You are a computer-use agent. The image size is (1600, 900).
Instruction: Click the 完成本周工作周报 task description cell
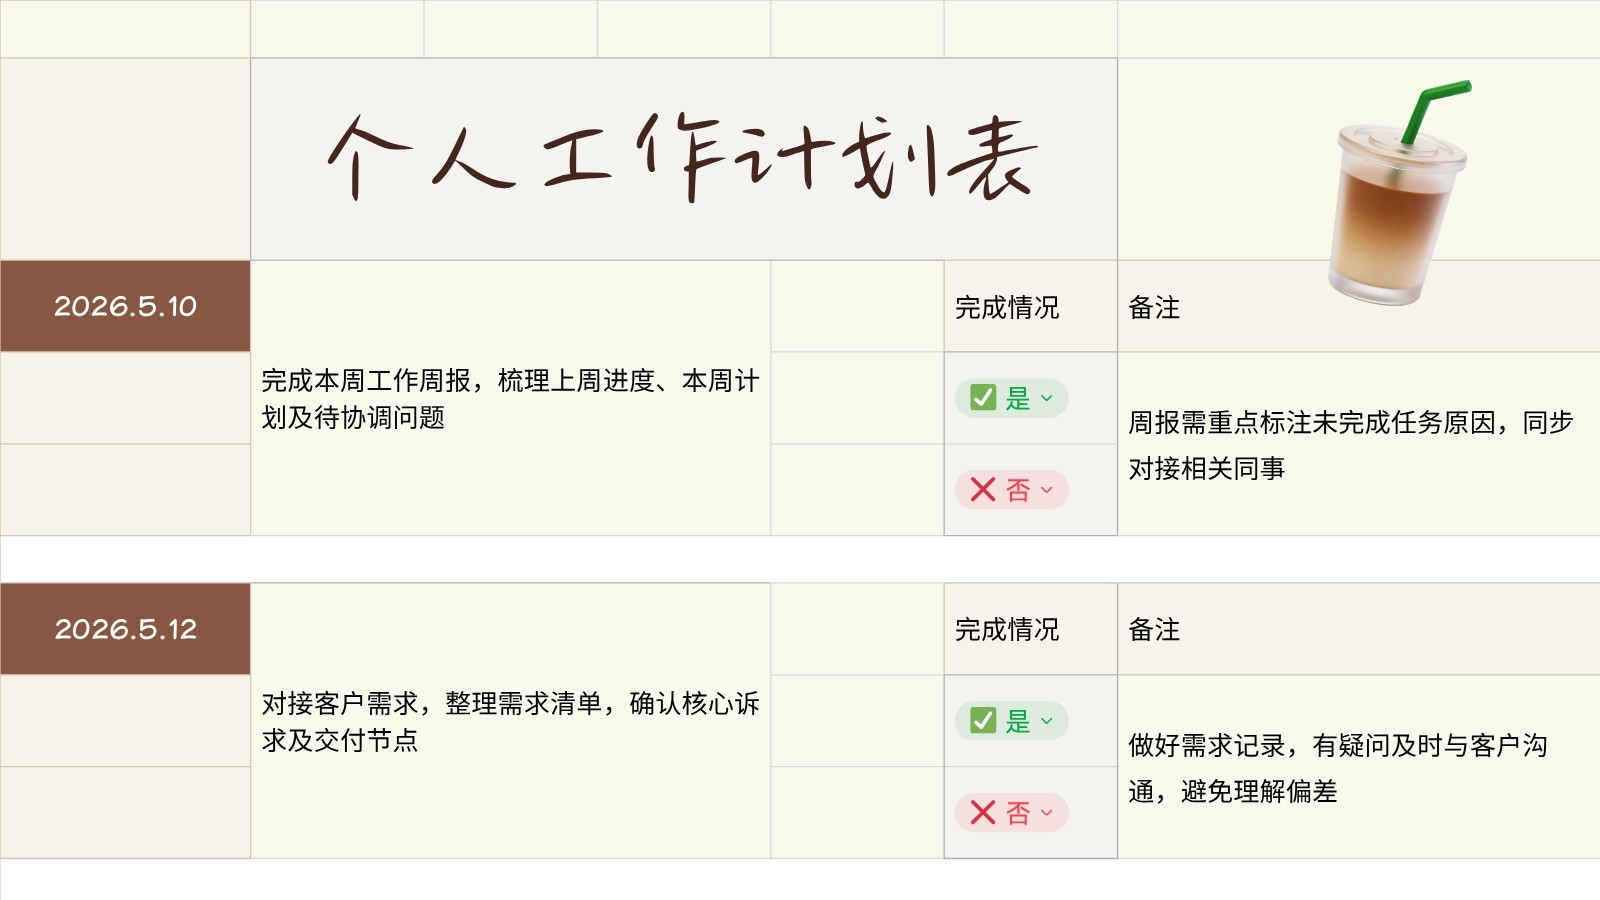(x=510, y=398)
